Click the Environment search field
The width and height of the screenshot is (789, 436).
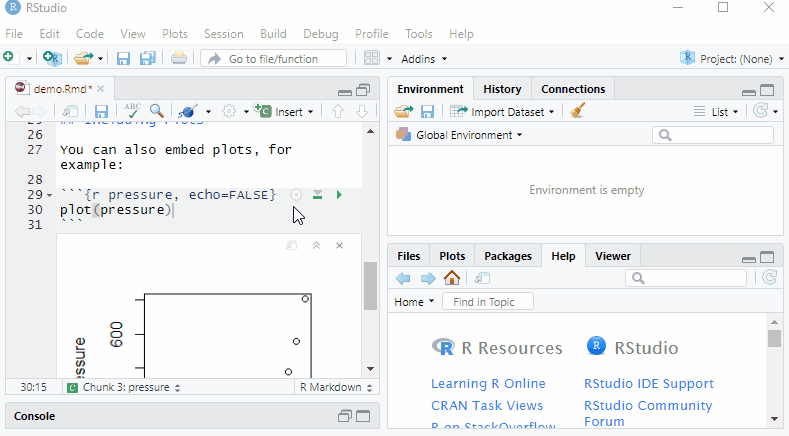[713, 135]
